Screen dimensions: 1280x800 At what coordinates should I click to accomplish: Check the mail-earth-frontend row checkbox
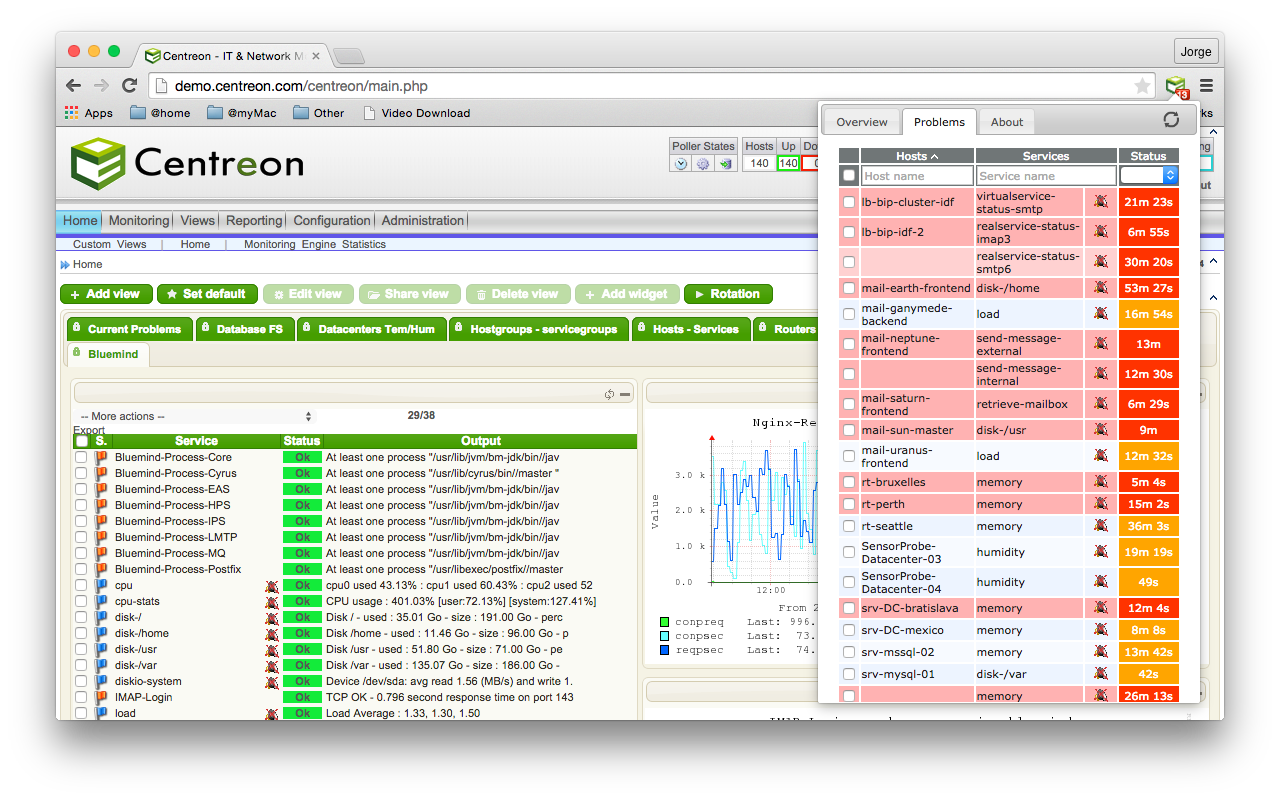(849, 288)
